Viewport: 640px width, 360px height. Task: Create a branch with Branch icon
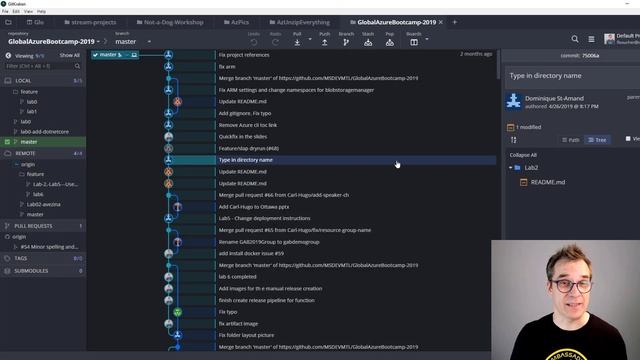(x=346, y=42)
